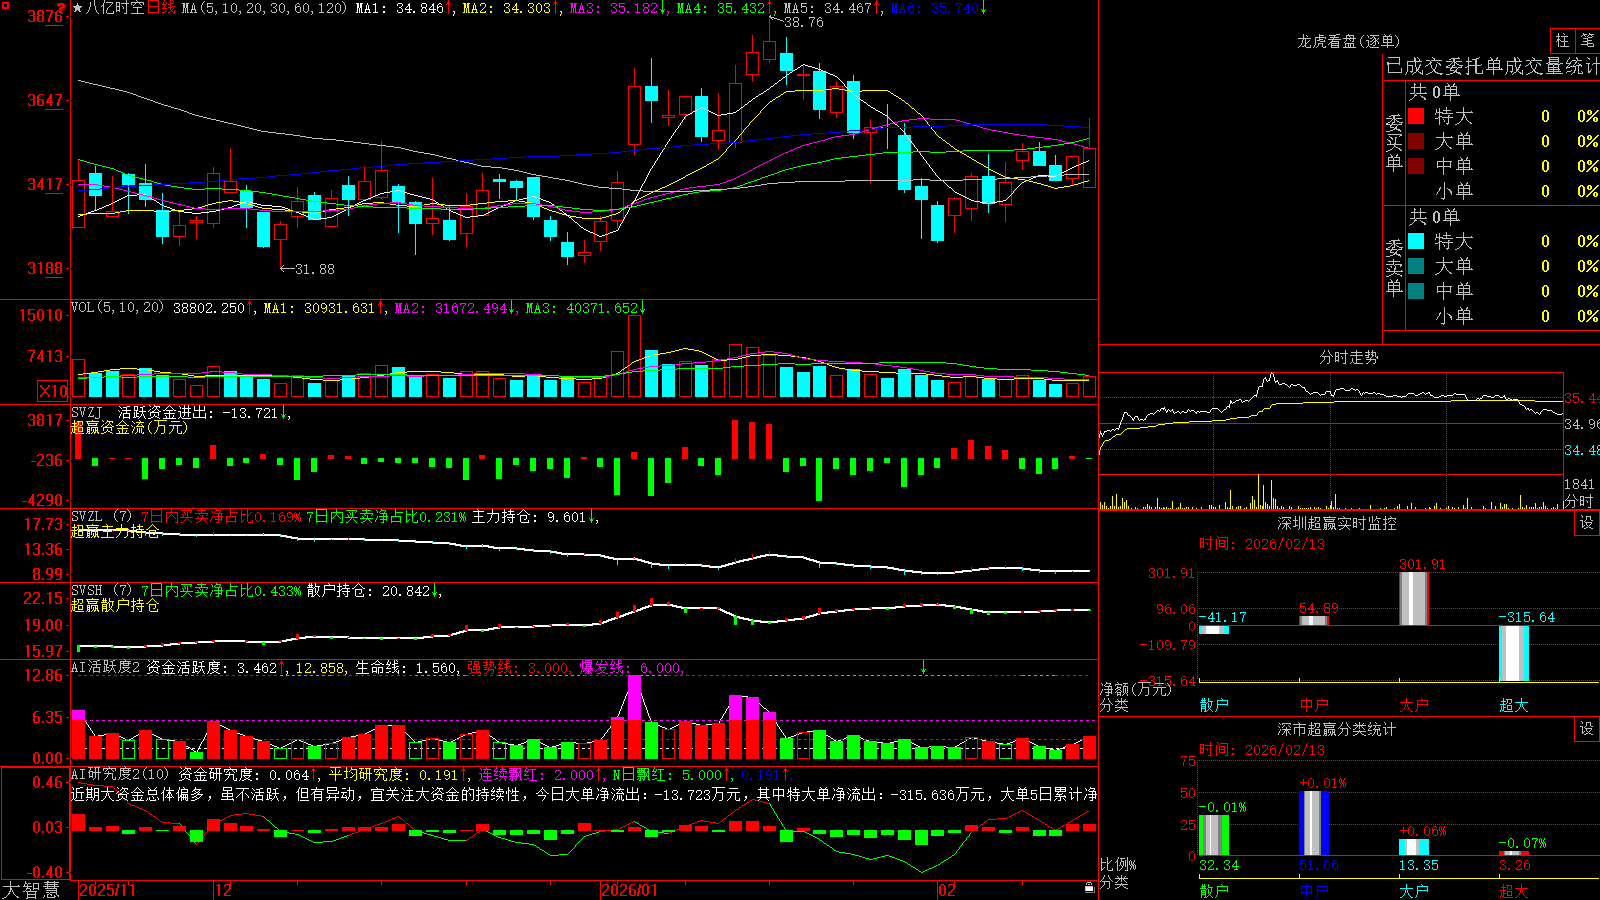Click the 超赢主力持仓 legend text
Image resolution: width=1600 pixels, height=900 pixels.
coord(115,531)
